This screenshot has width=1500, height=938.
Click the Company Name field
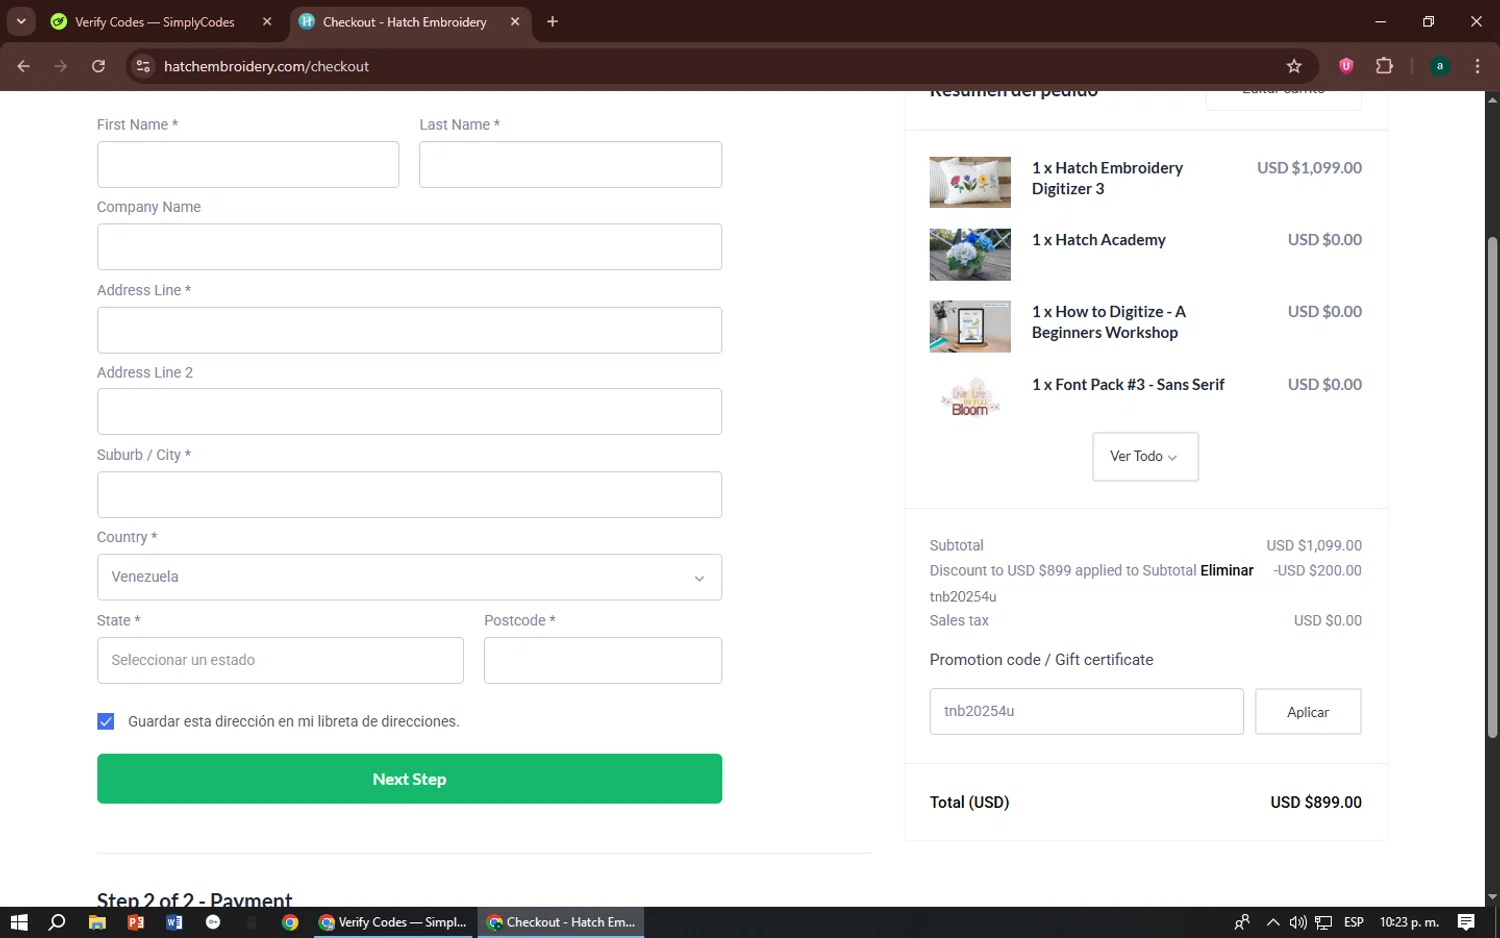coord(409,247)
